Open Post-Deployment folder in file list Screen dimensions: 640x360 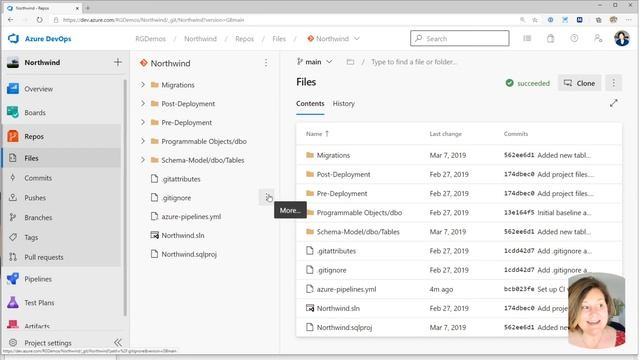[x=343, y=174]
